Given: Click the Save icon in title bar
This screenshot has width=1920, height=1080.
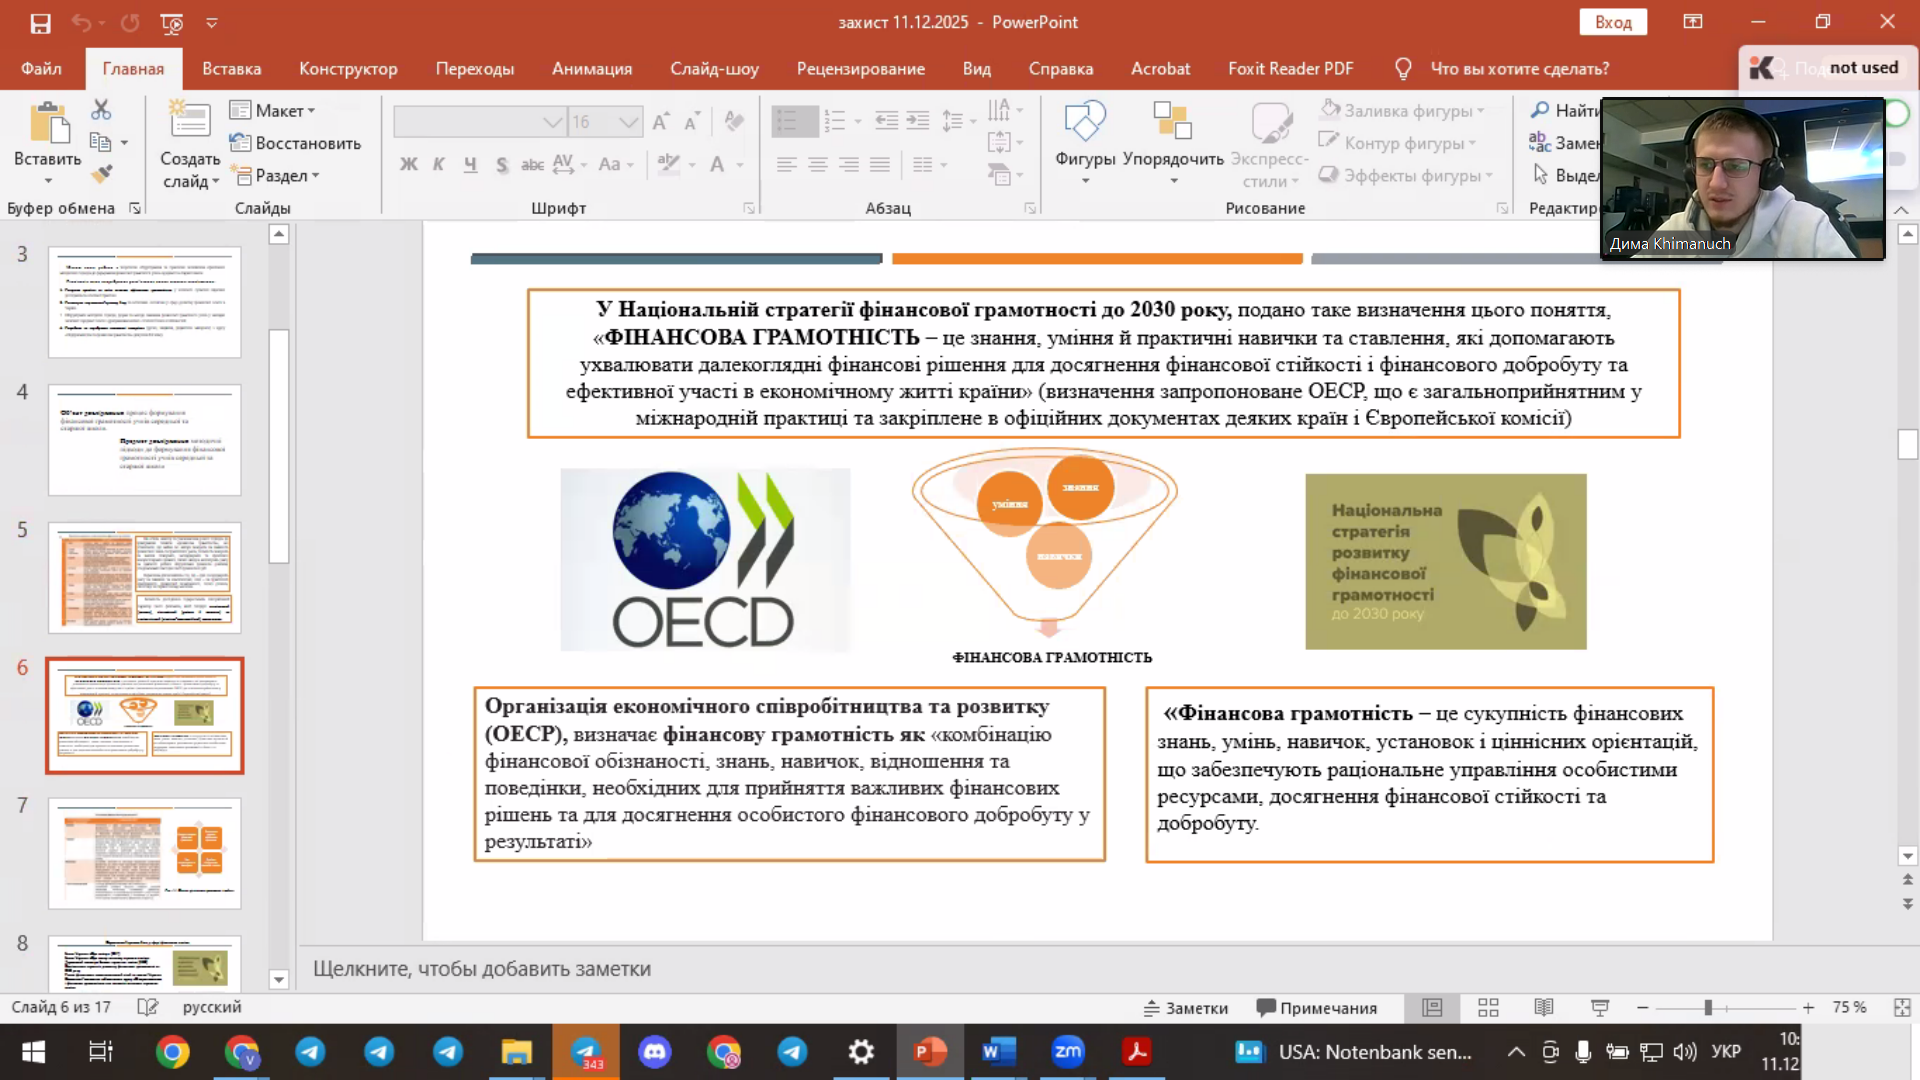Looking at the screenshot, I should tap(40, 22).
